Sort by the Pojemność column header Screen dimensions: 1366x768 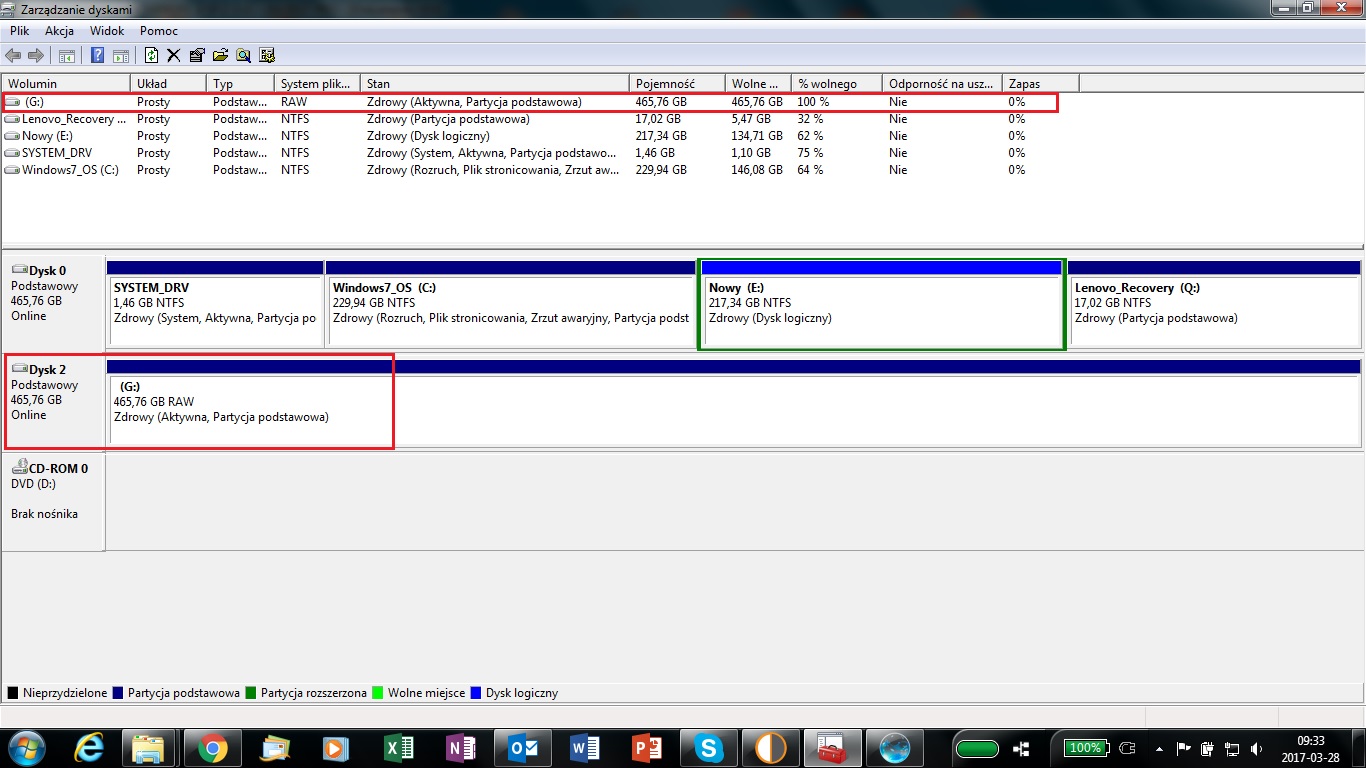(x=677, y=84)
